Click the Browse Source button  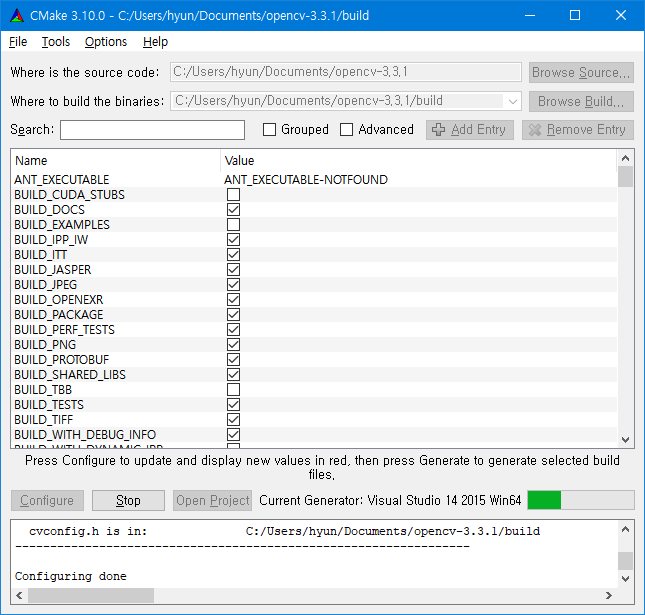coord(581,72)
